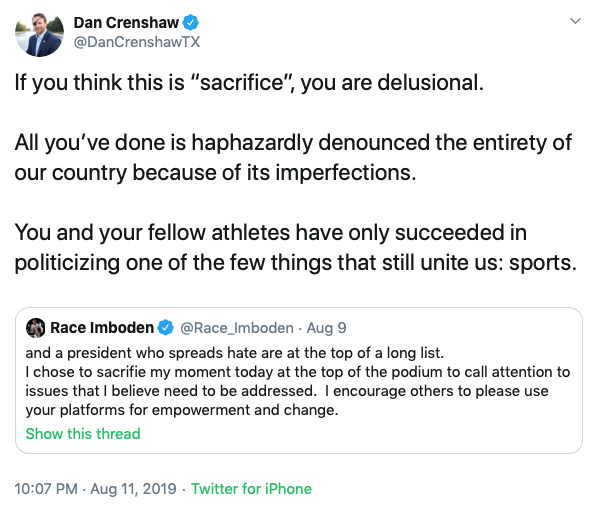Viewport: 598px width, 511px height.
Task: Click the paragraph about denouncing our country
Action: pos(293,157)
